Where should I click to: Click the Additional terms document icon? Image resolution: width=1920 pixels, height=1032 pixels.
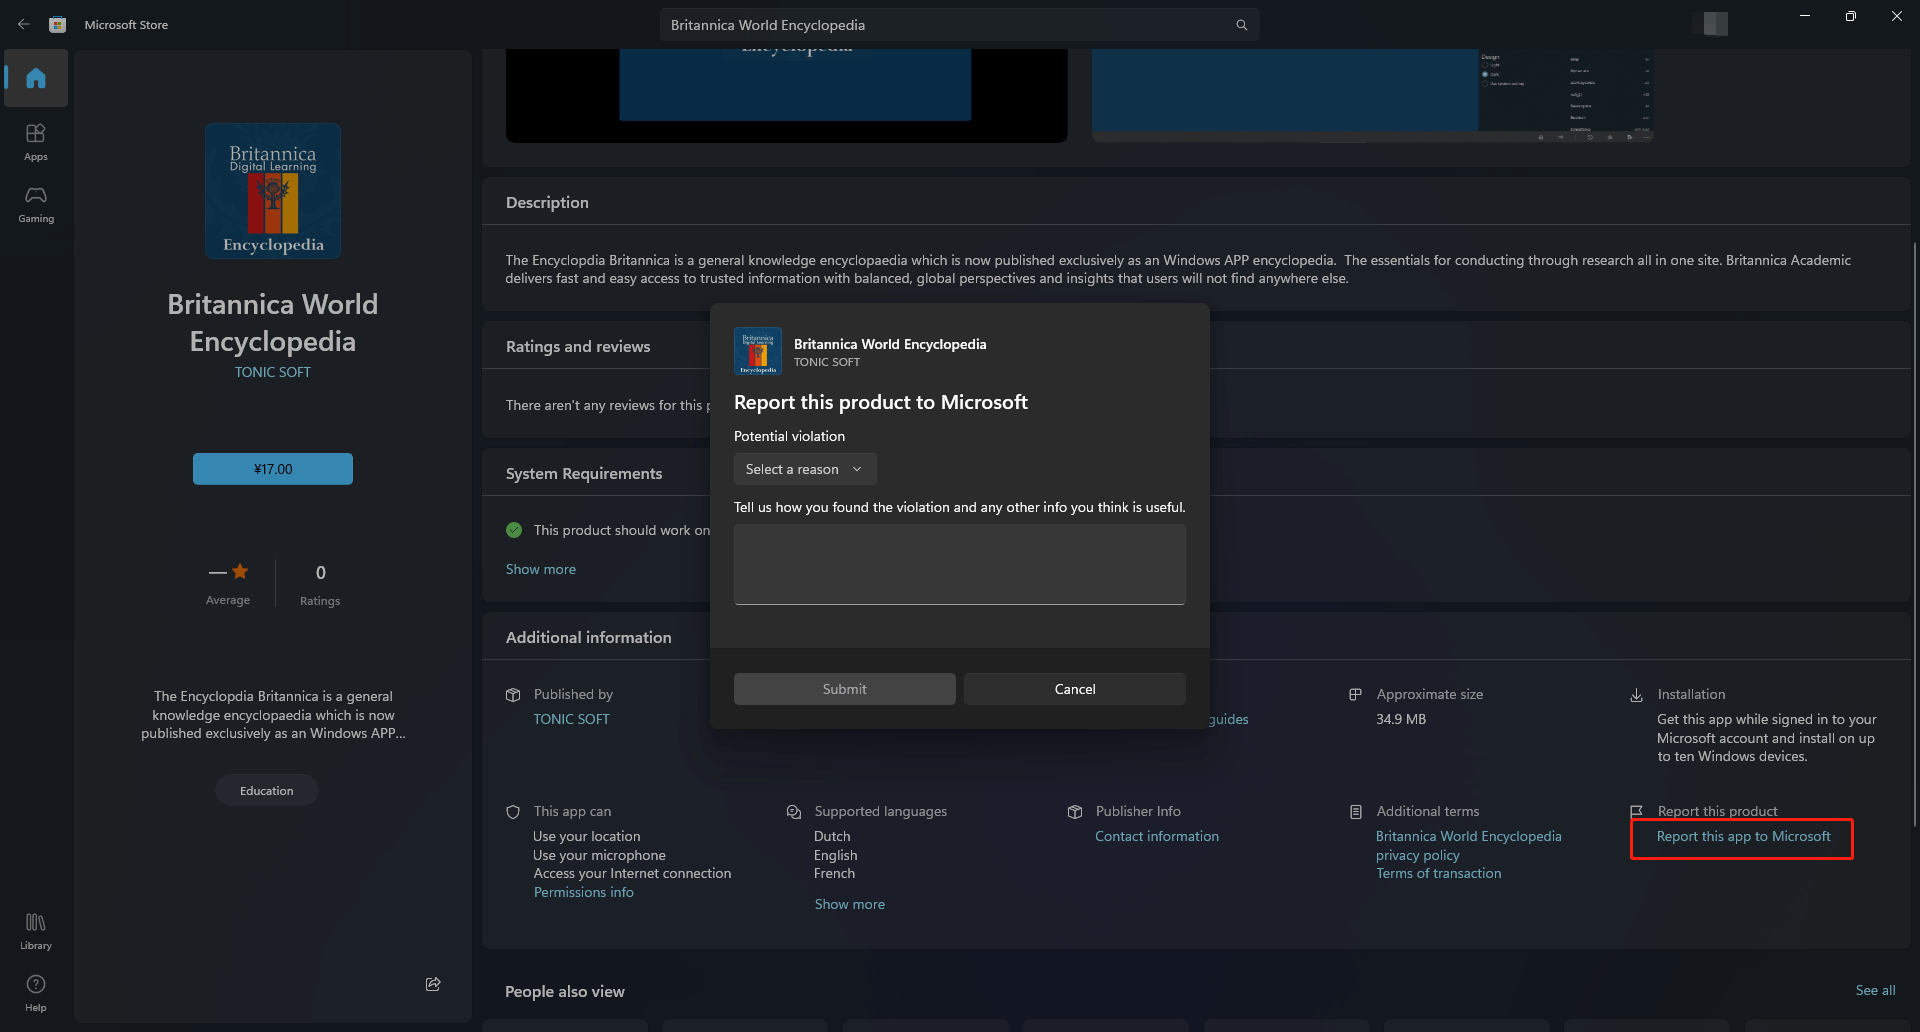coord(1356,812)
